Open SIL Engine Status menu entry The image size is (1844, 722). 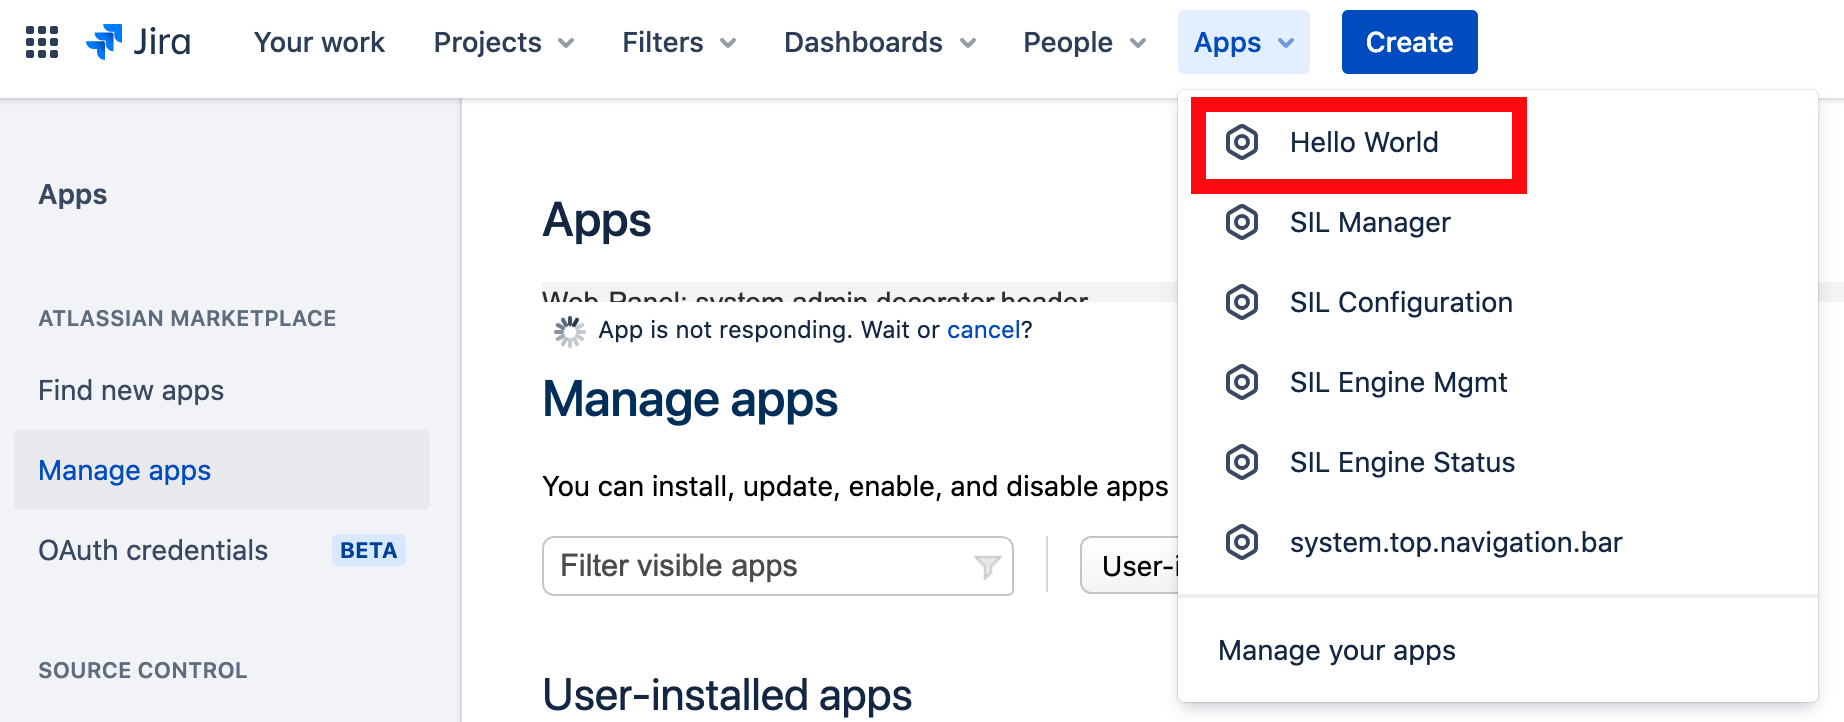[1498, 462]
